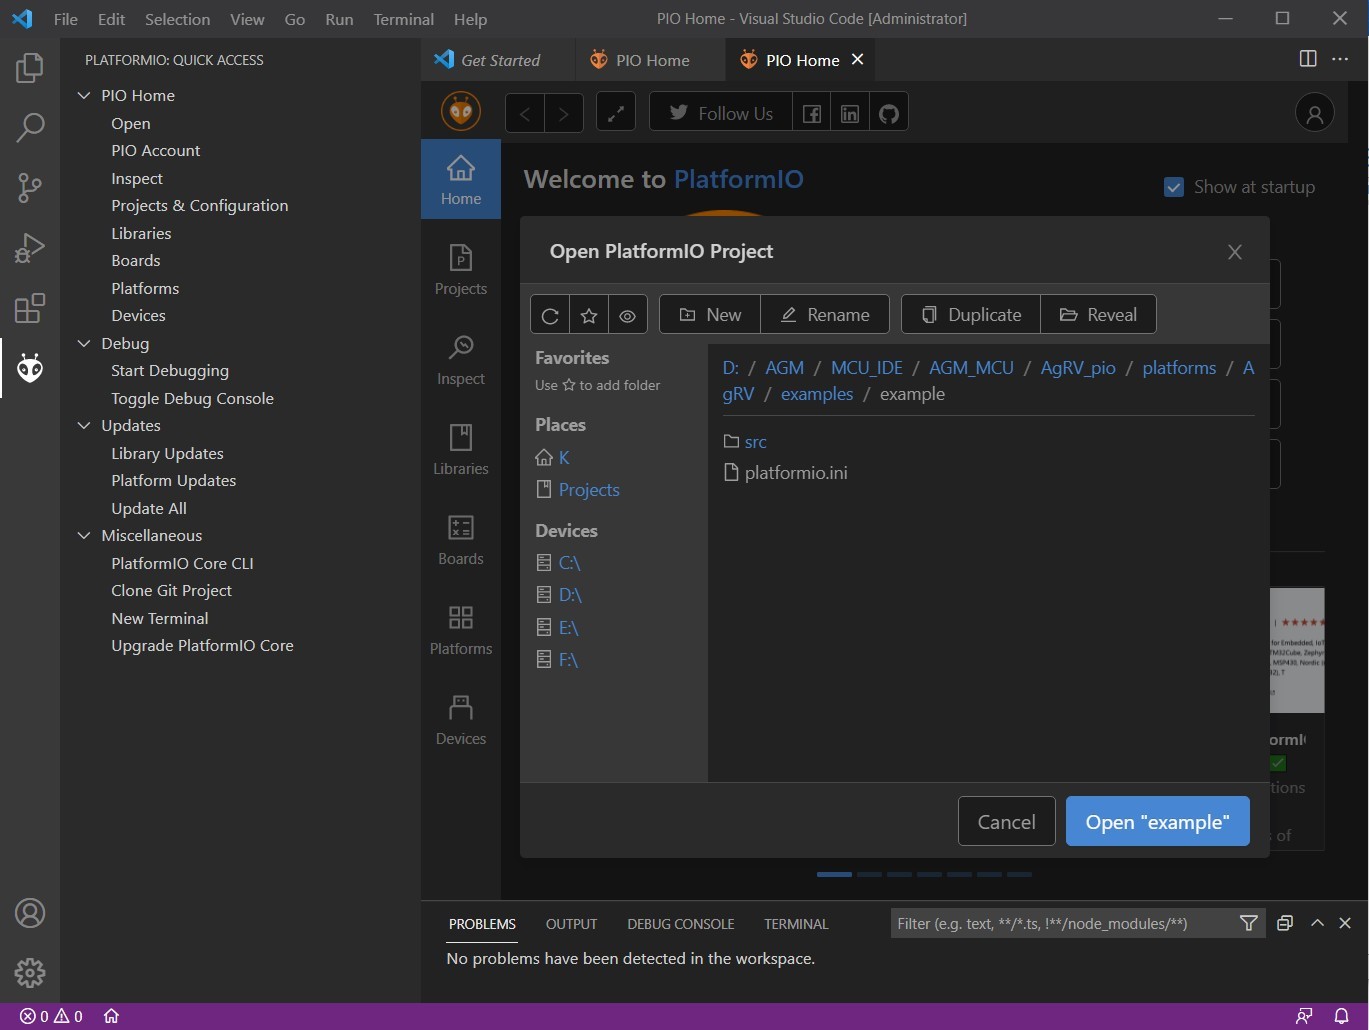
Task: Open Source Control view
Action: [30, 188]
